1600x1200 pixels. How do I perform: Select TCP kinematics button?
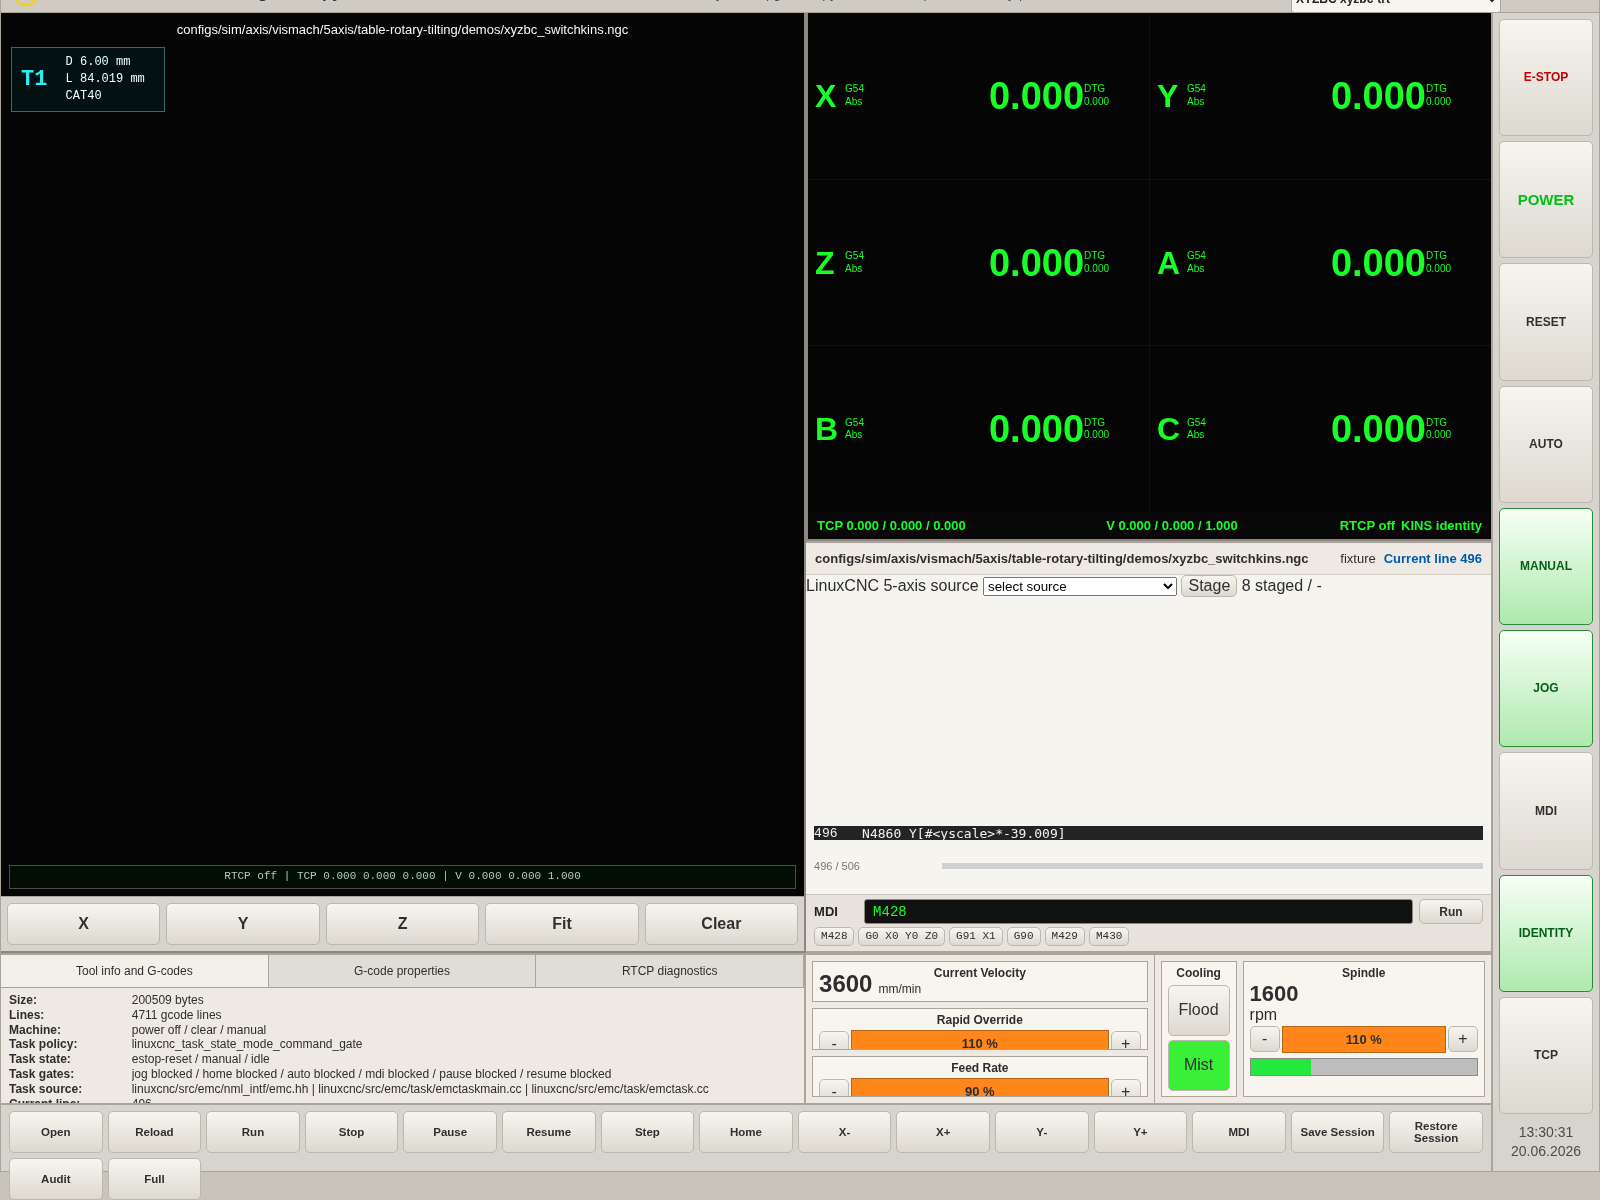click(x=1545, y=1055)
